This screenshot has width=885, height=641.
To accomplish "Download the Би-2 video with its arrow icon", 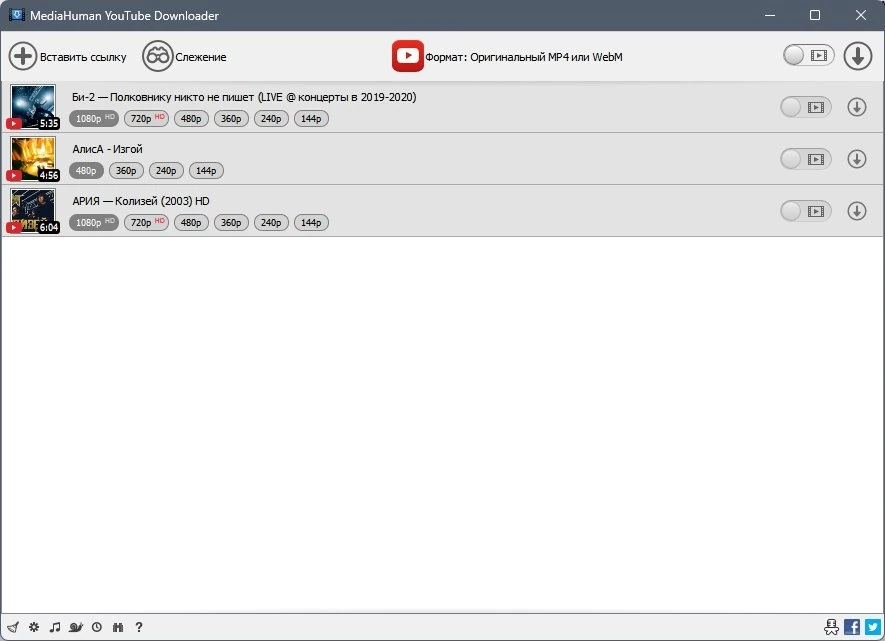I will pyautogui.click(x=856, y=107).
